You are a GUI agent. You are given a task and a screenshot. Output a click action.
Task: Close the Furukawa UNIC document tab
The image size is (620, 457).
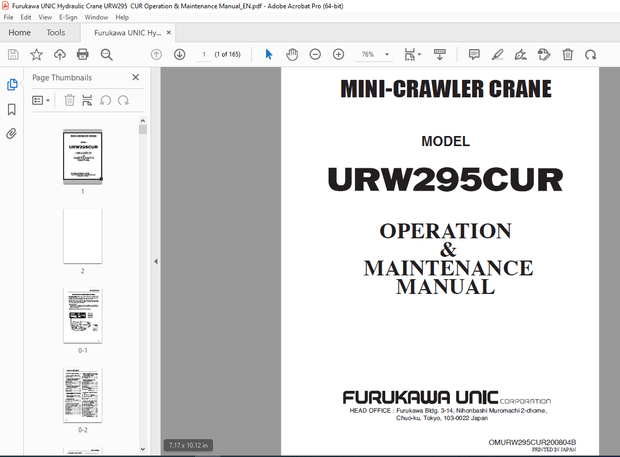(x=169, y=32)
